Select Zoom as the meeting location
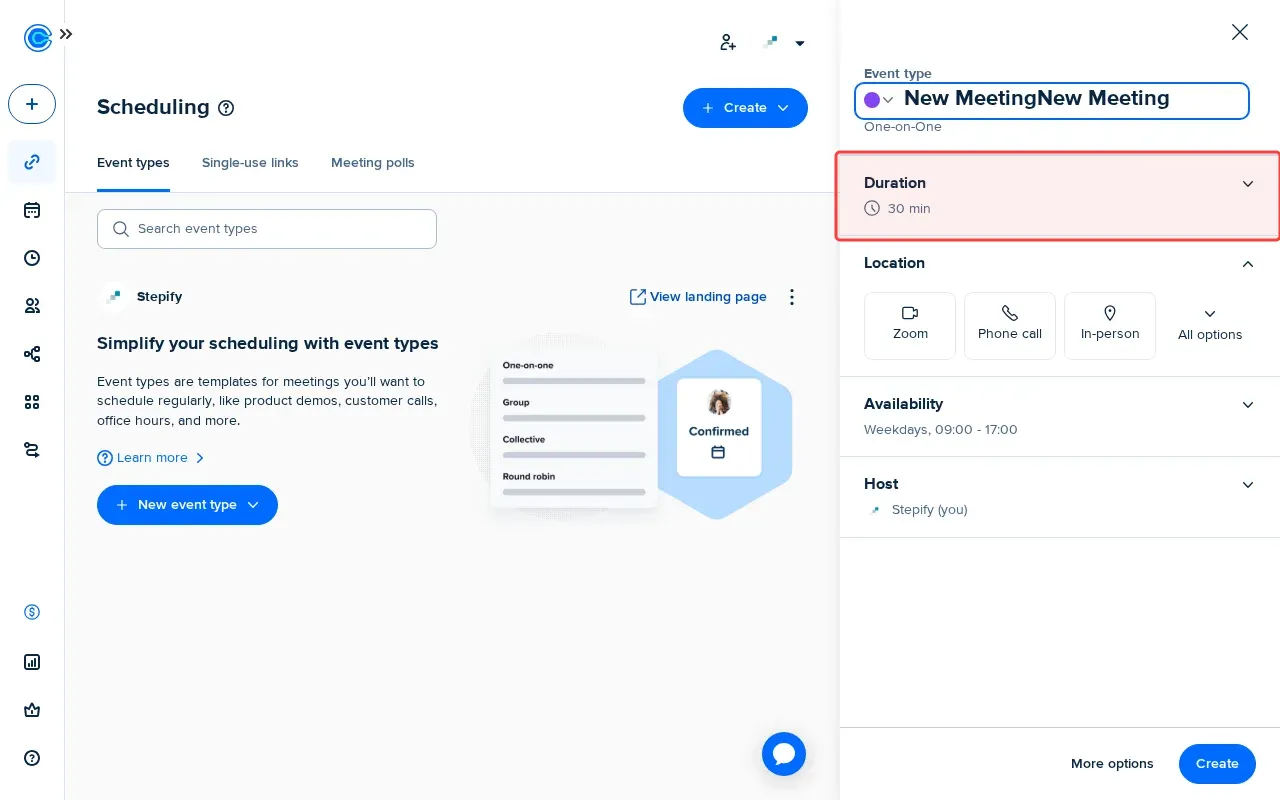The width and height of the screenshot is (1280, 800). pyautogui.click(x=909, y=325)
